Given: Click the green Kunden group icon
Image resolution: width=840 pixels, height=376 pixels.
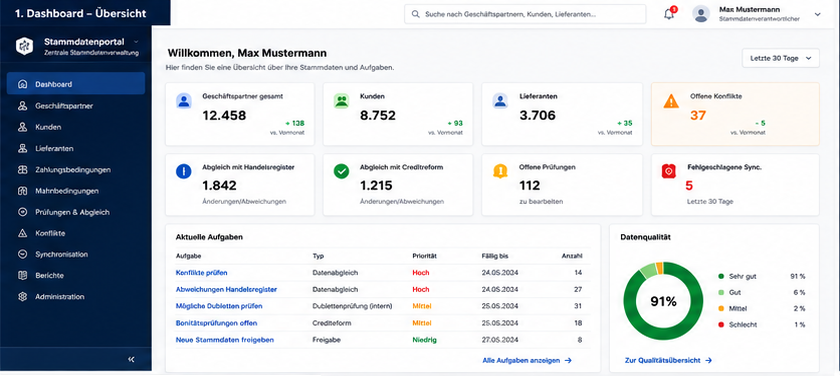Looking at the screenshot, I should click(341, 101).
